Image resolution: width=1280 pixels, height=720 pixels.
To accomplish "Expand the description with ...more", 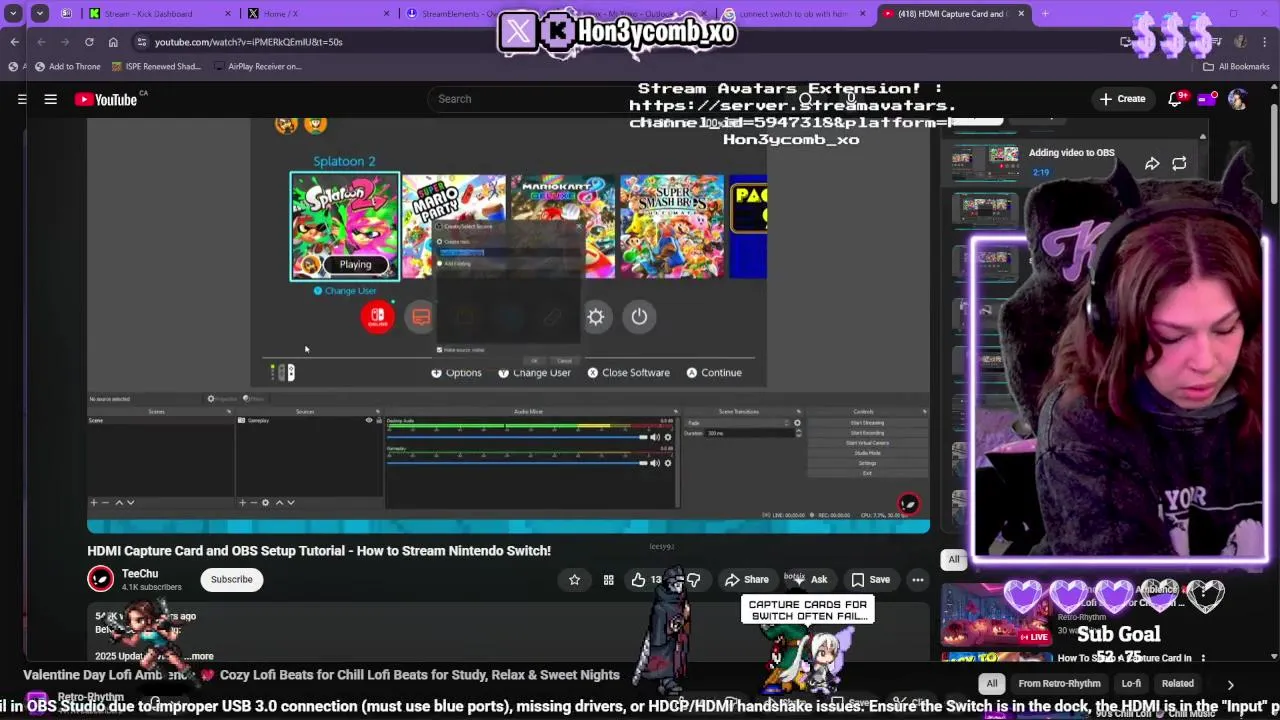I will click(x=199, y=656).
